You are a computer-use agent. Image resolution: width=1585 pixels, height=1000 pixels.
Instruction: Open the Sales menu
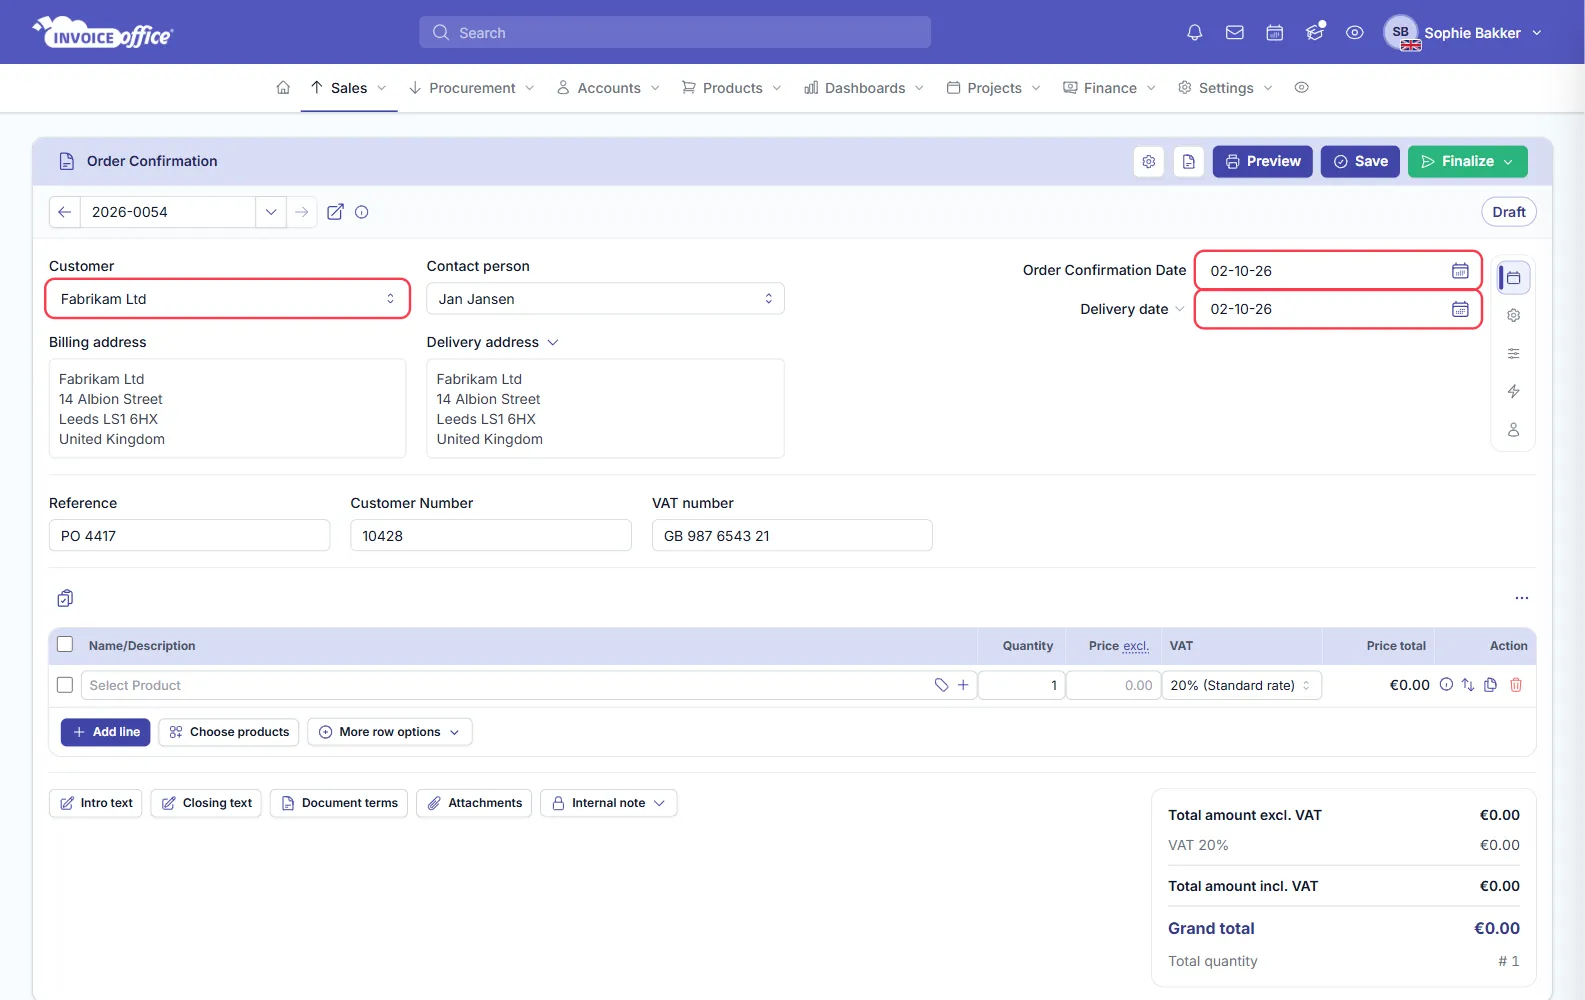(348, 88)
